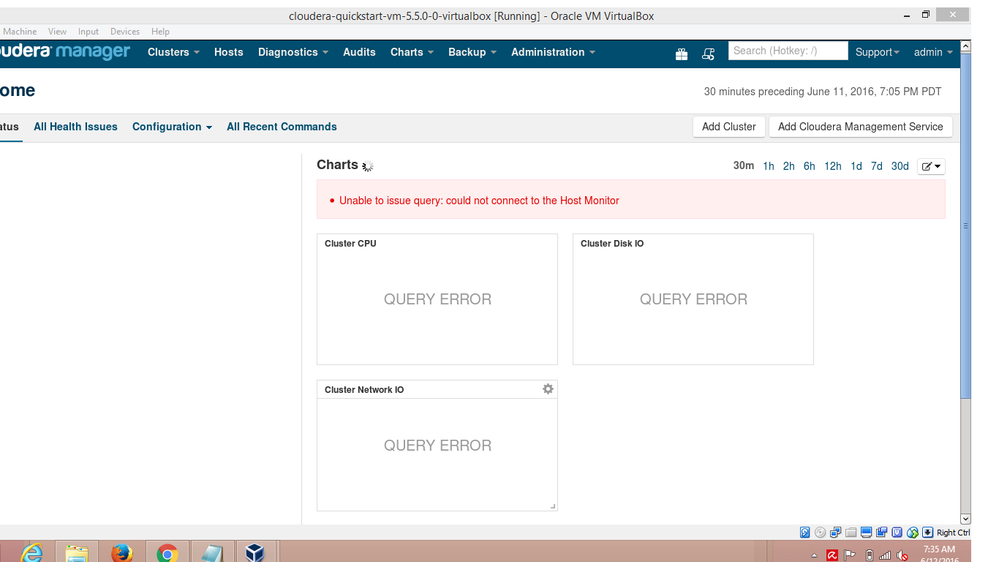Click VirtualBox keyboard capture arrow icon

(928, 532)
